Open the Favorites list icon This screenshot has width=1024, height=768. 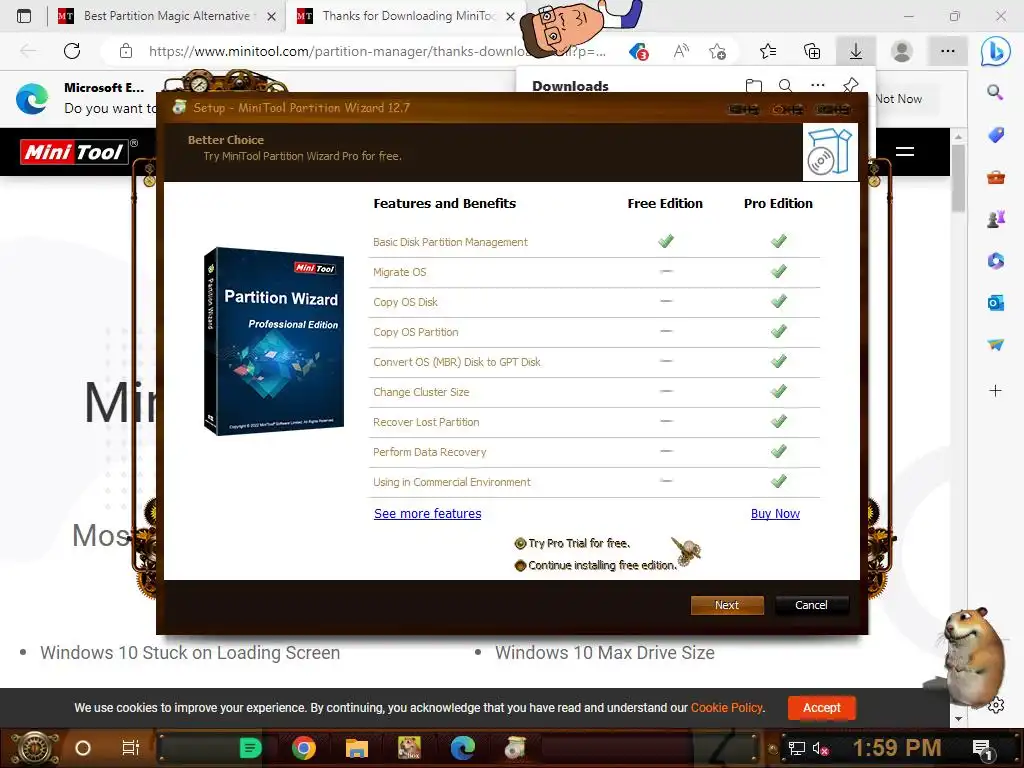[768, 51]
